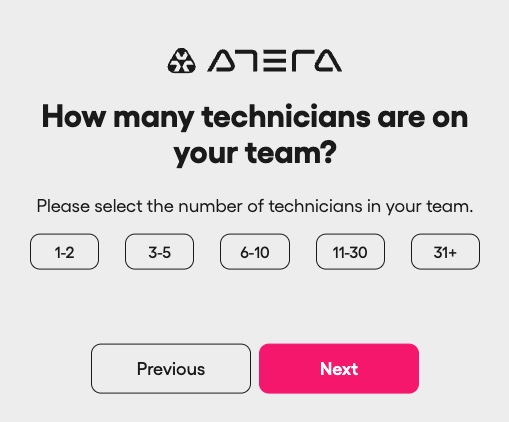
Task: Set team size to one or two technicians
Action: 64,252
